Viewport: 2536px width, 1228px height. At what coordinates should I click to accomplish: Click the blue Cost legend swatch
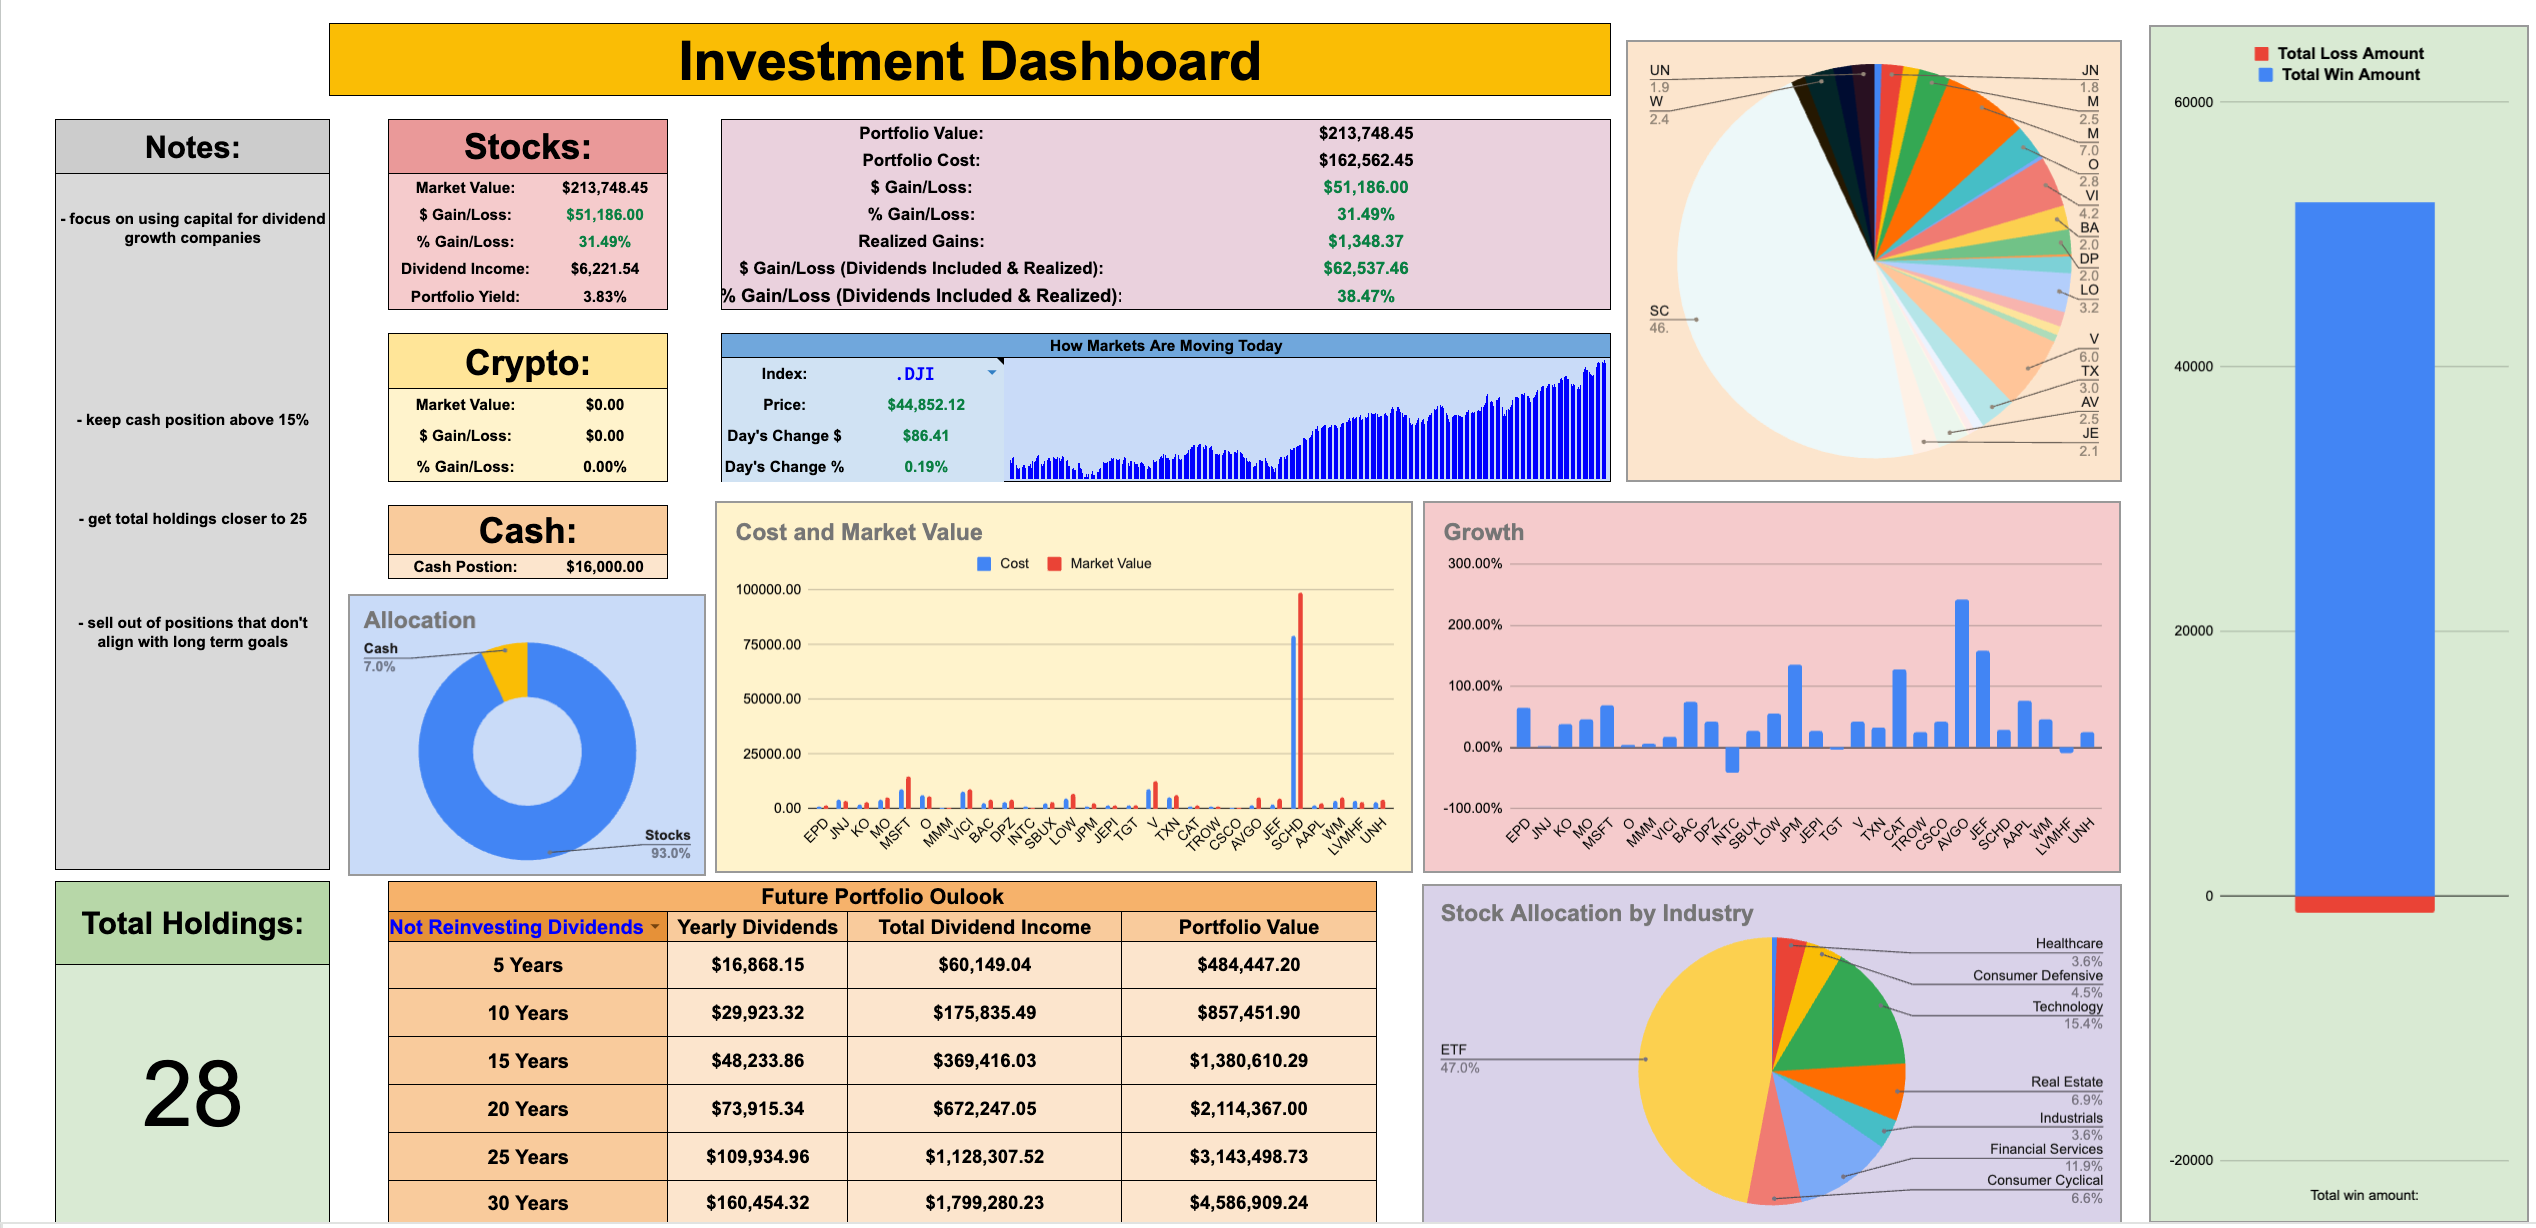[984, 564]
